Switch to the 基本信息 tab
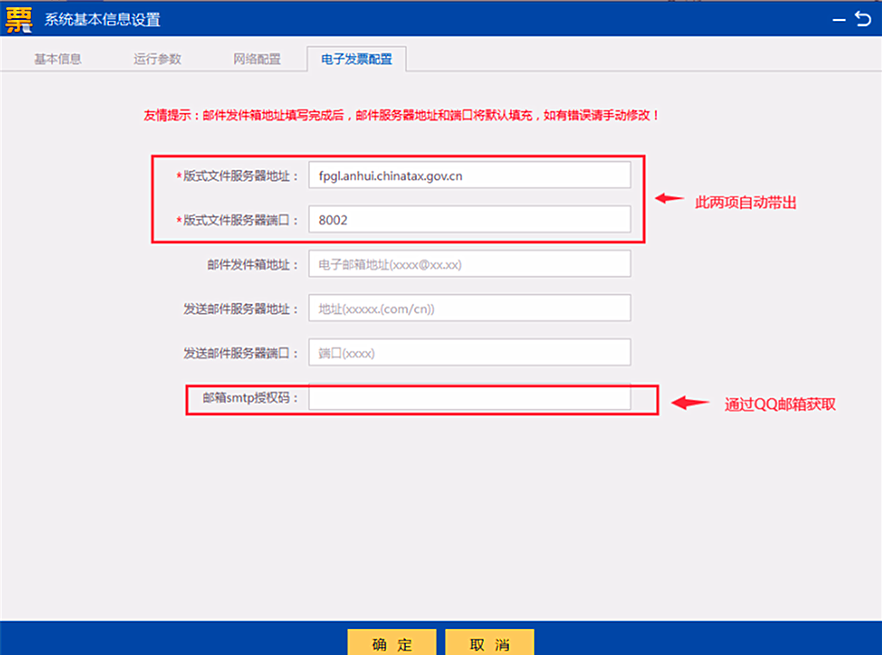 click(x=58, y=59)
